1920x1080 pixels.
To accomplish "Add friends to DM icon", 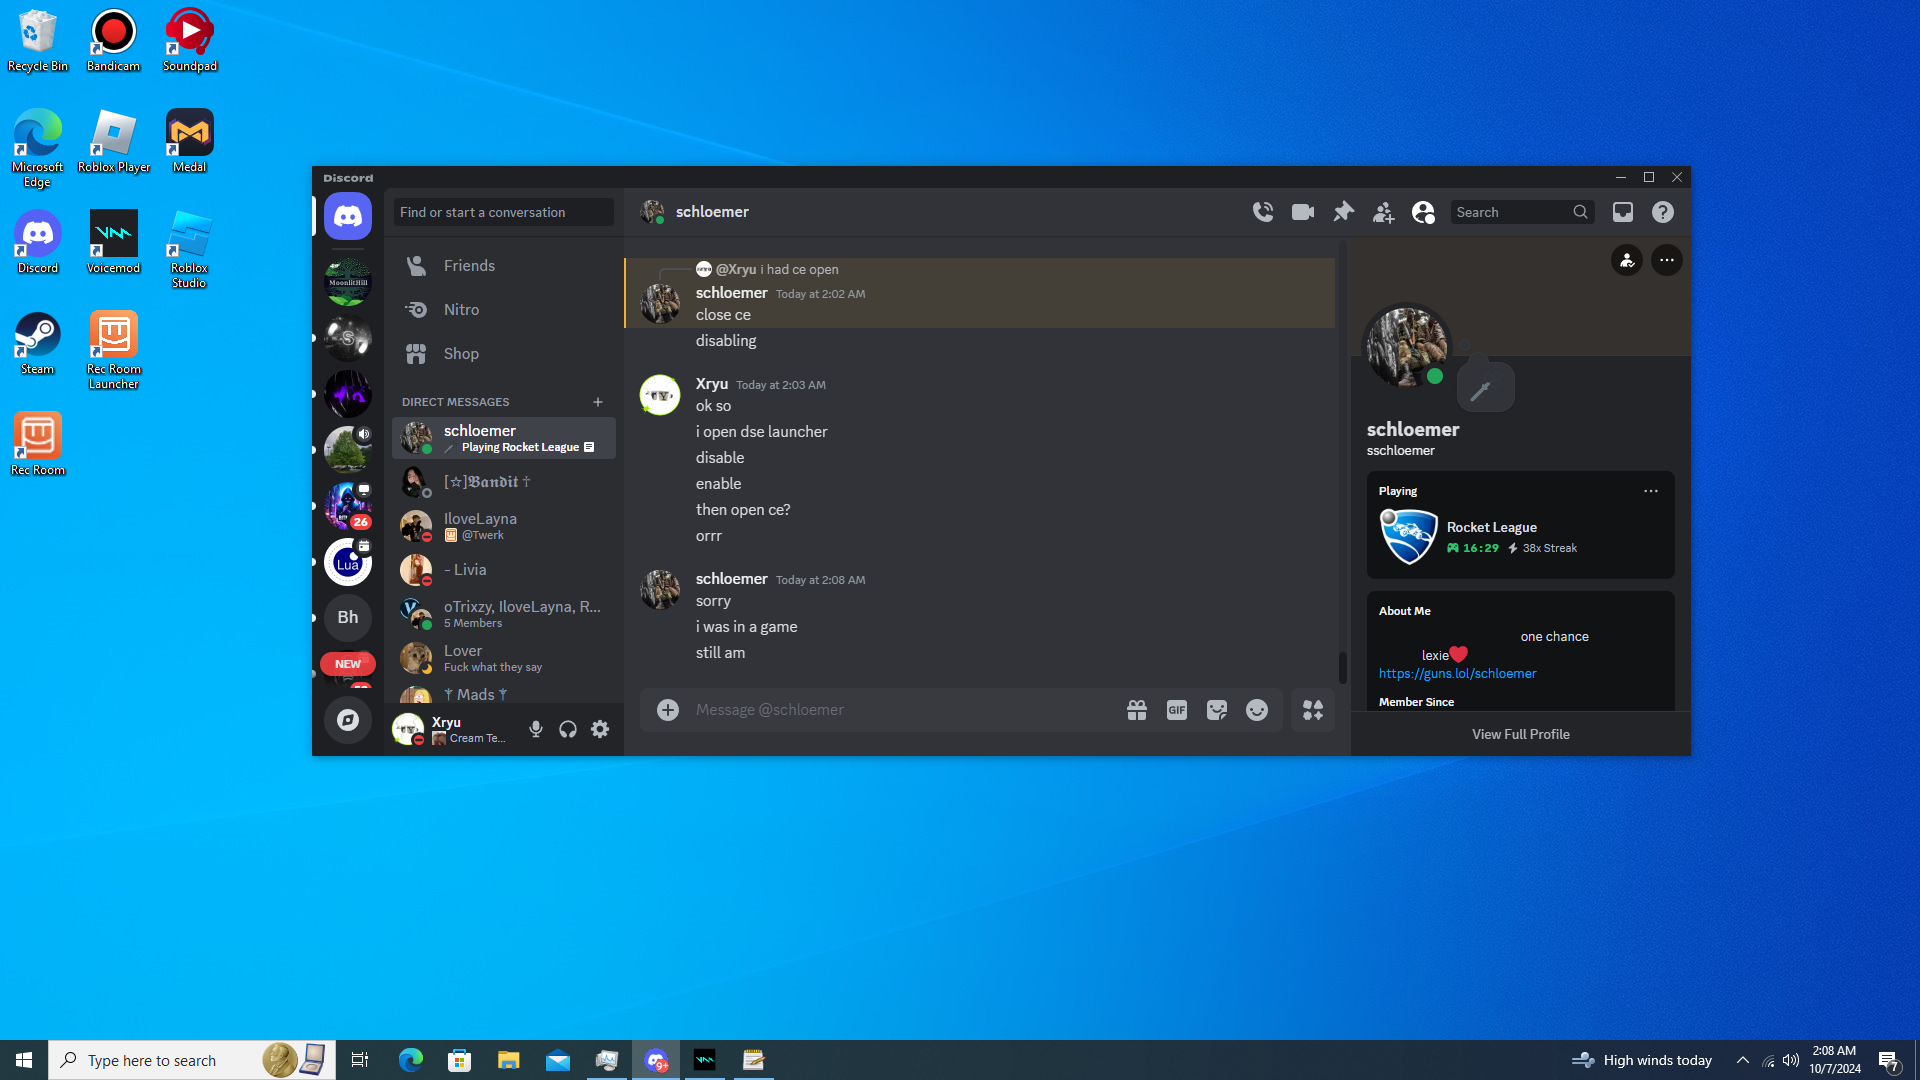I will (x=1383, y=212).
